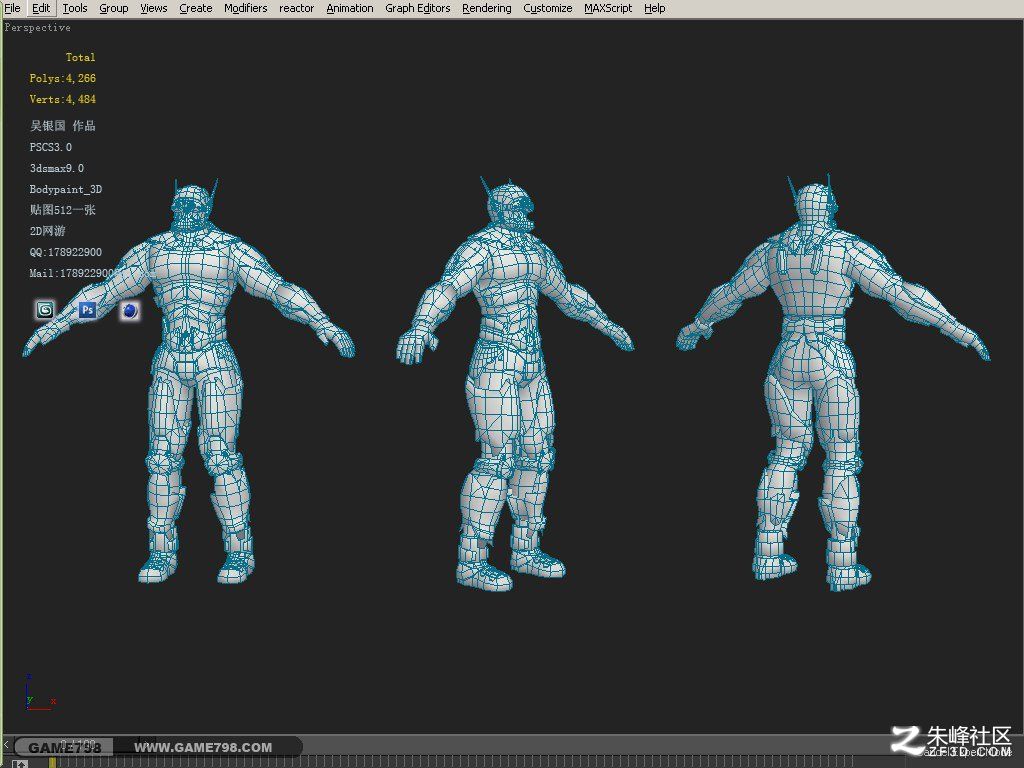Click the yellow Total statistics heading
The height and width of the screenshot is (768, 1024).
point(80,57)
